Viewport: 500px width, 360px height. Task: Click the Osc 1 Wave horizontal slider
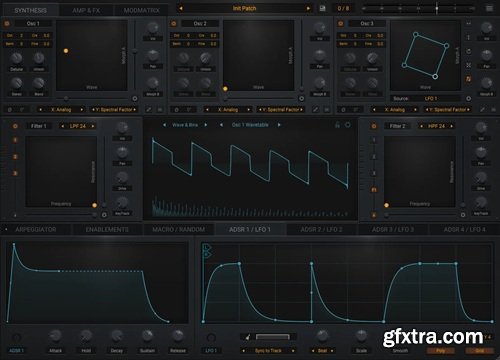pyautogui.click(x=92, y=99)
